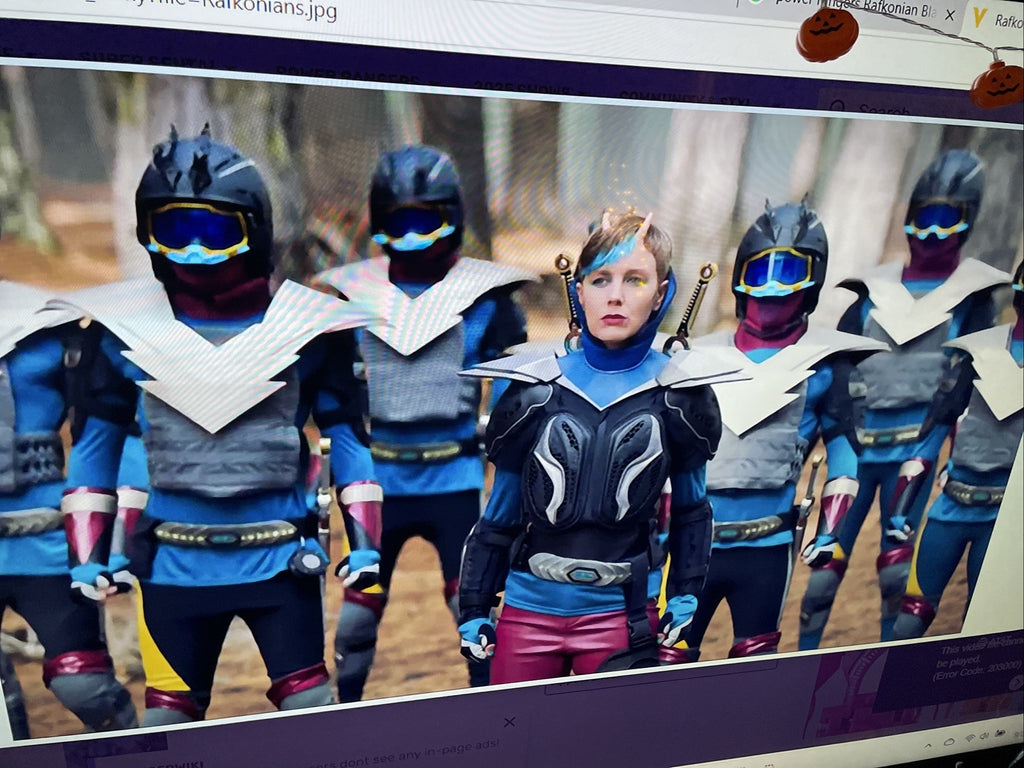
Task: Open the Wi-Fi network tray icon
Action: [970, 738]
